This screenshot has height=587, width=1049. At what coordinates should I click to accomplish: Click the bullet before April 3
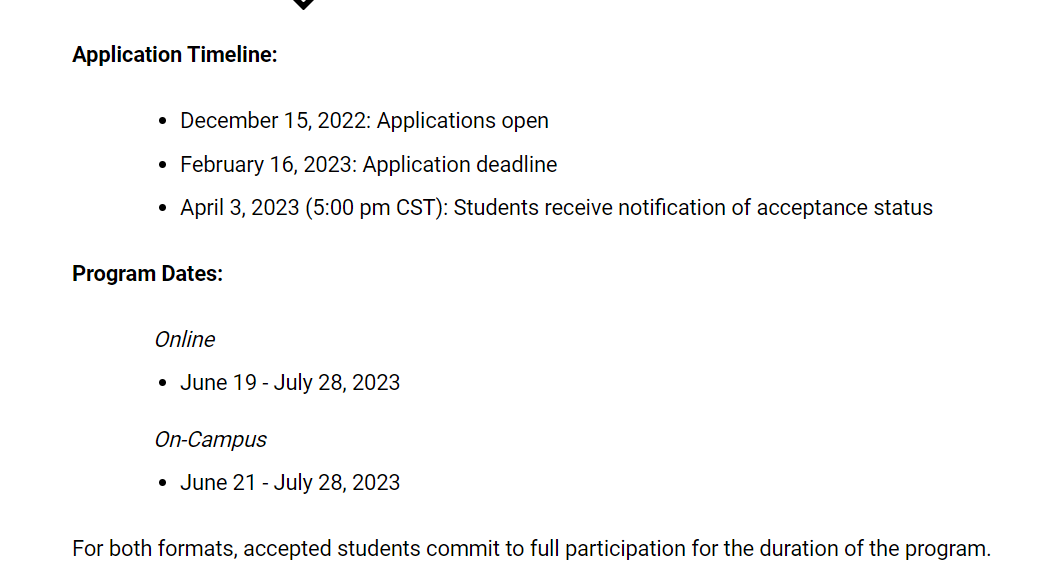pos(163,208)
